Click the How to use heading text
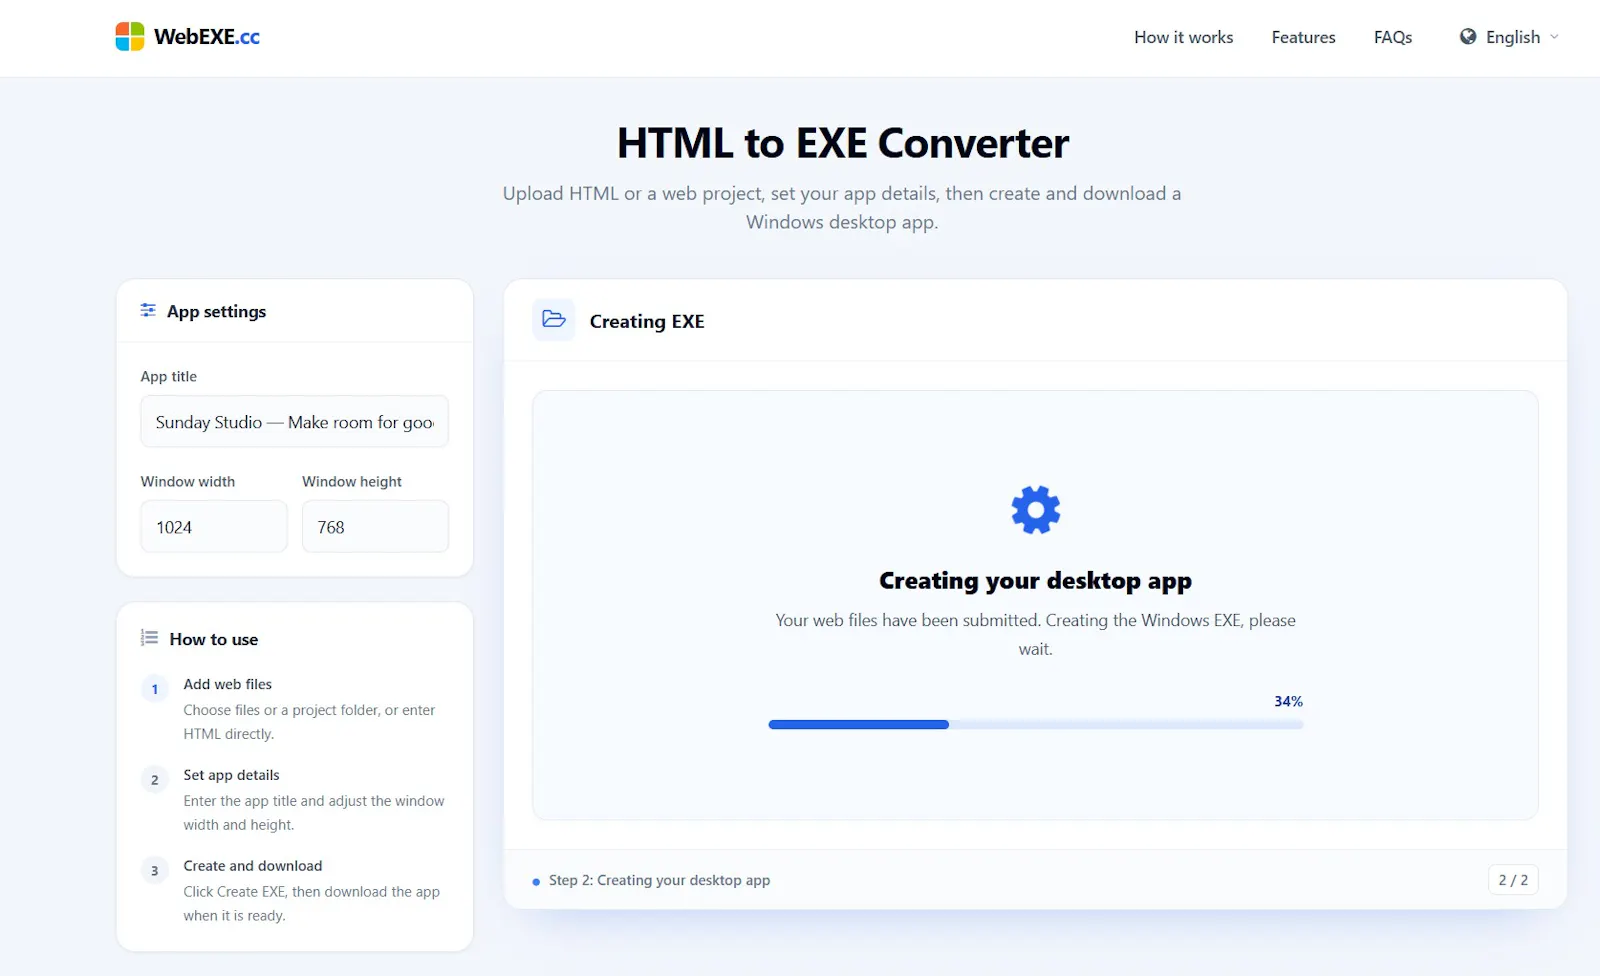Image resolution: width=1600 pixels, height=976 pixels. pyautogui.click(x=214, y=639)
